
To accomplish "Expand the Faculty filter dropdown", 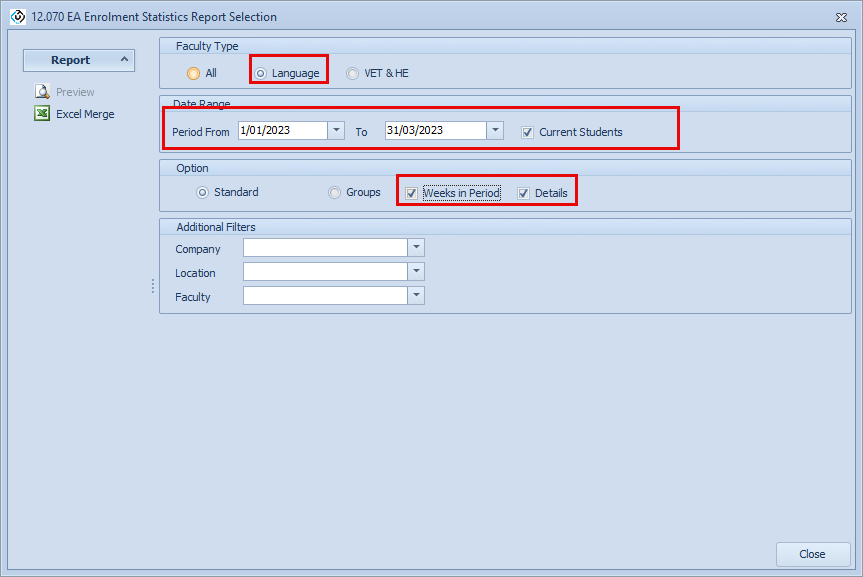I will click(416, 296).
